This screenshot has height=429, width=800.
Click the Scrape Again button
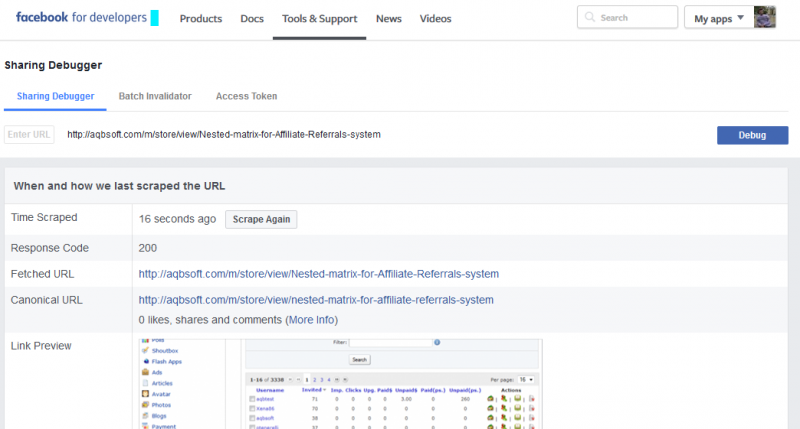(261, 219)
